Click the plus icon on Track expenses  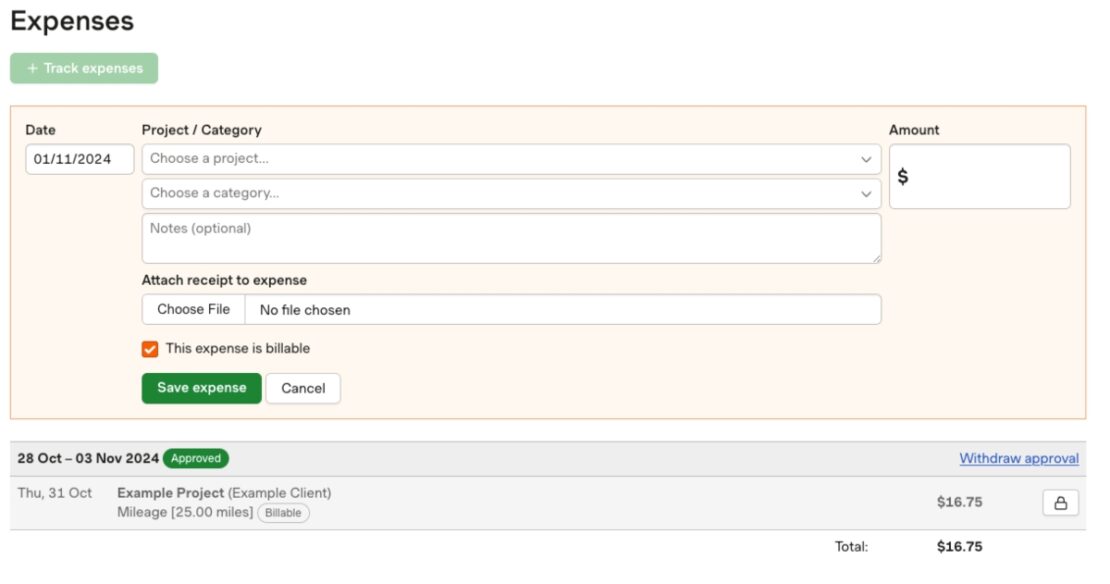[32, 68]
